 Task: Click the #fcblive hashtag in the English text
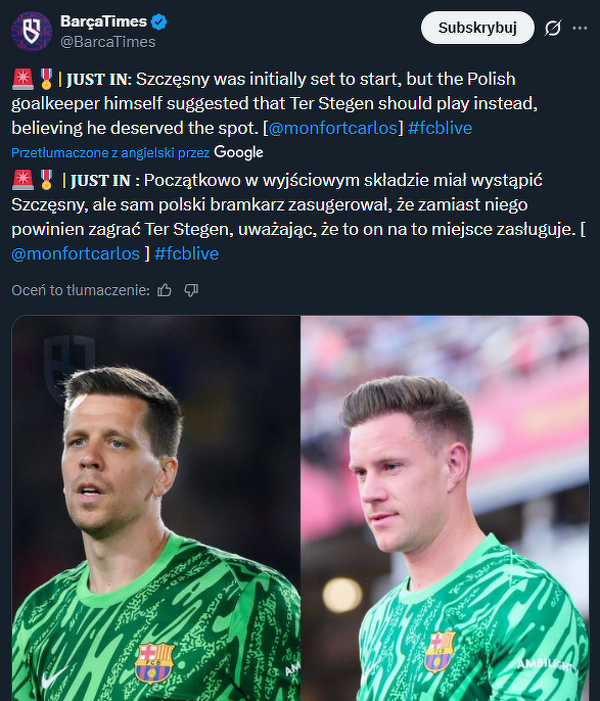click(x=440, y=128)
